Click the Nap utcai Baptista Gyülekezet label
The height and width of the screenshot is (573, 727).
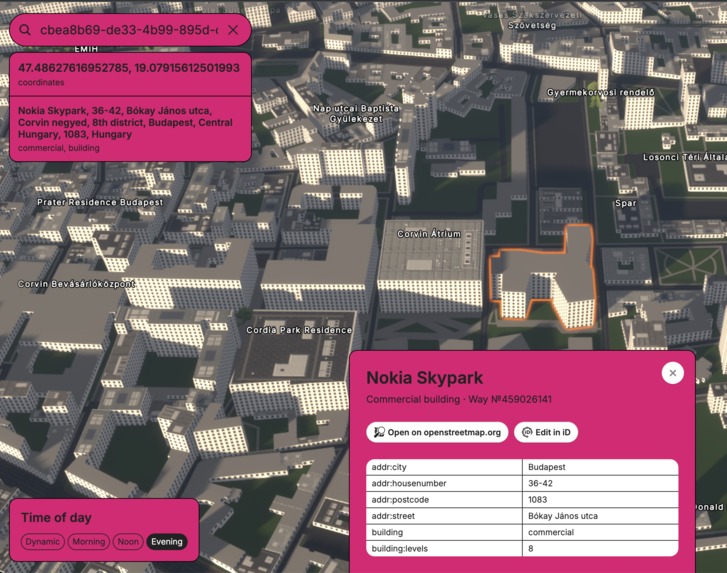(x=356, y=114)
